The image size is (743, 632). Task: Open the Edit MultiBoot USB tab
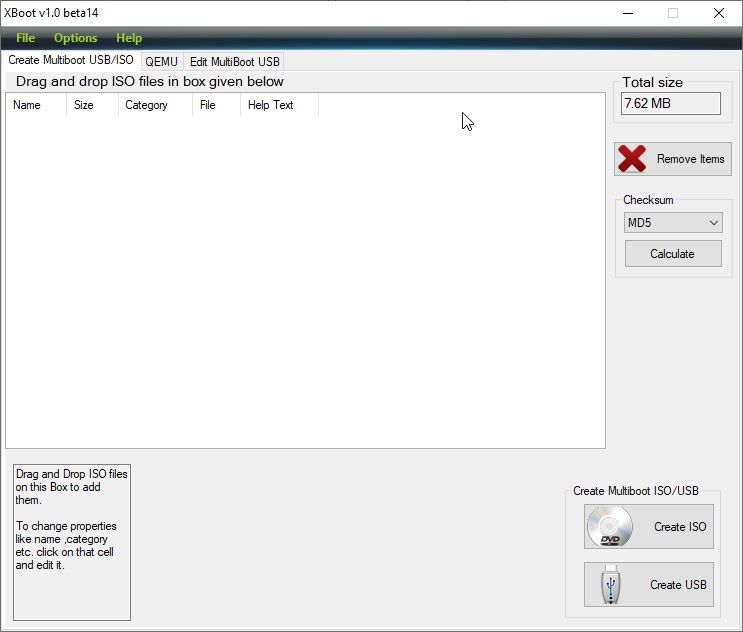[235, 62]
